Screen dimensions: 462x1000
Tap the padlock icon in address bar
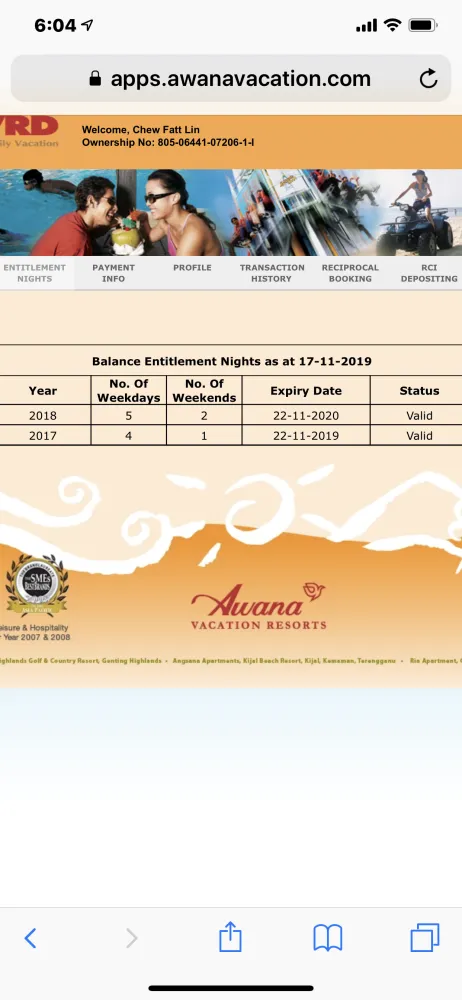coord(95,78)
